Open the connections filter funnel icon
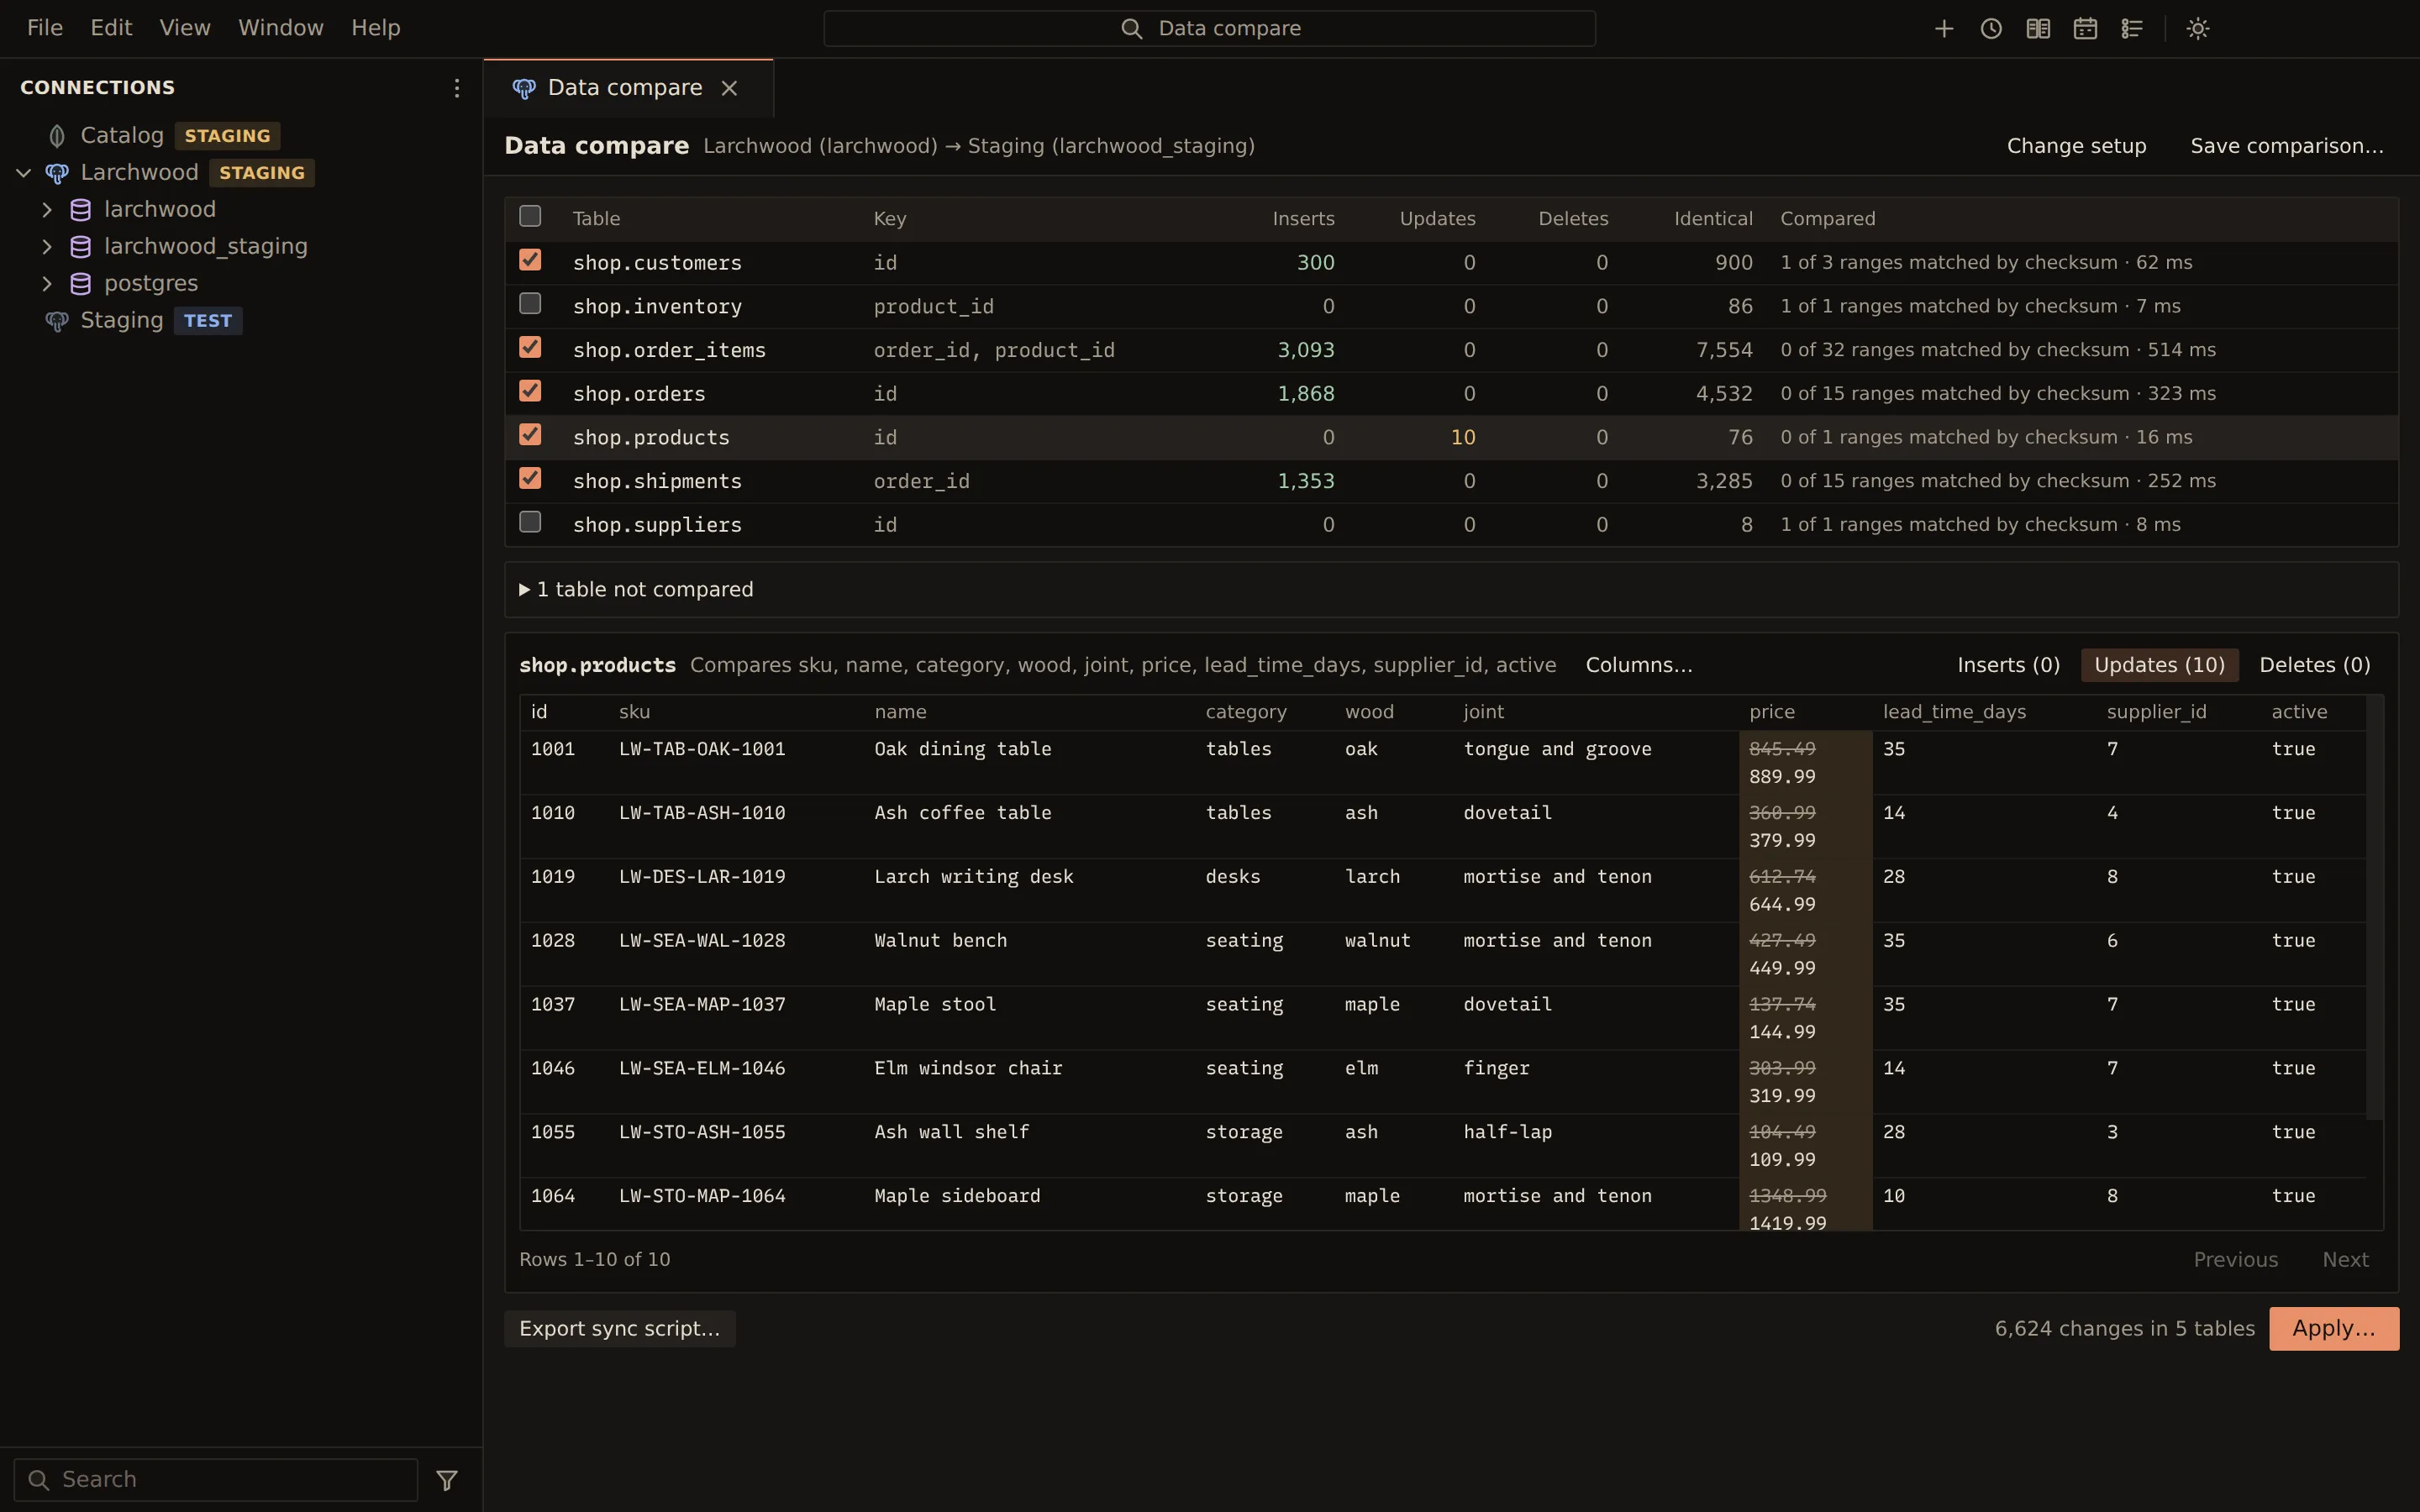 pyautogui.click(x=447, y=1480)
